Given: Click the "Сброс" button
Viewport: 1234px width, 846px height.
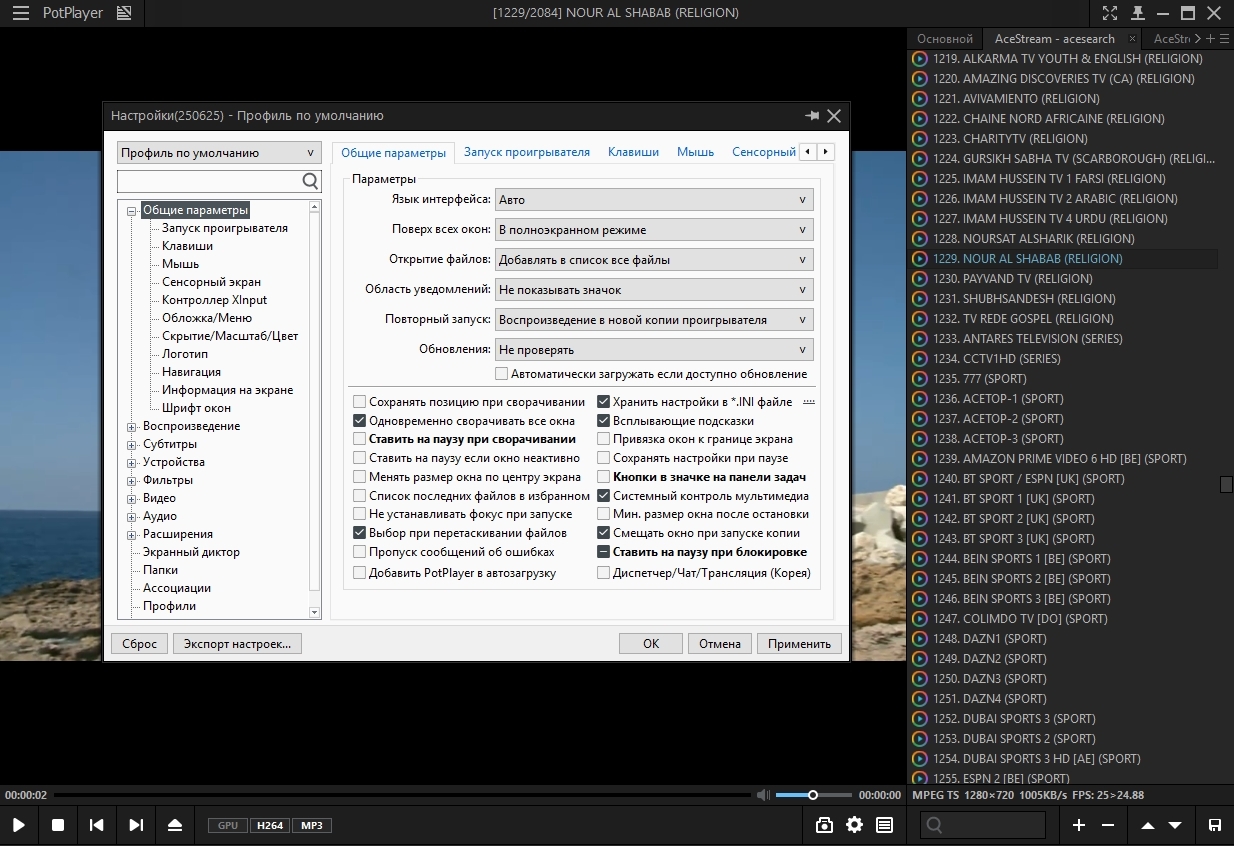Looking at the screenshot, I should (139, 643).
